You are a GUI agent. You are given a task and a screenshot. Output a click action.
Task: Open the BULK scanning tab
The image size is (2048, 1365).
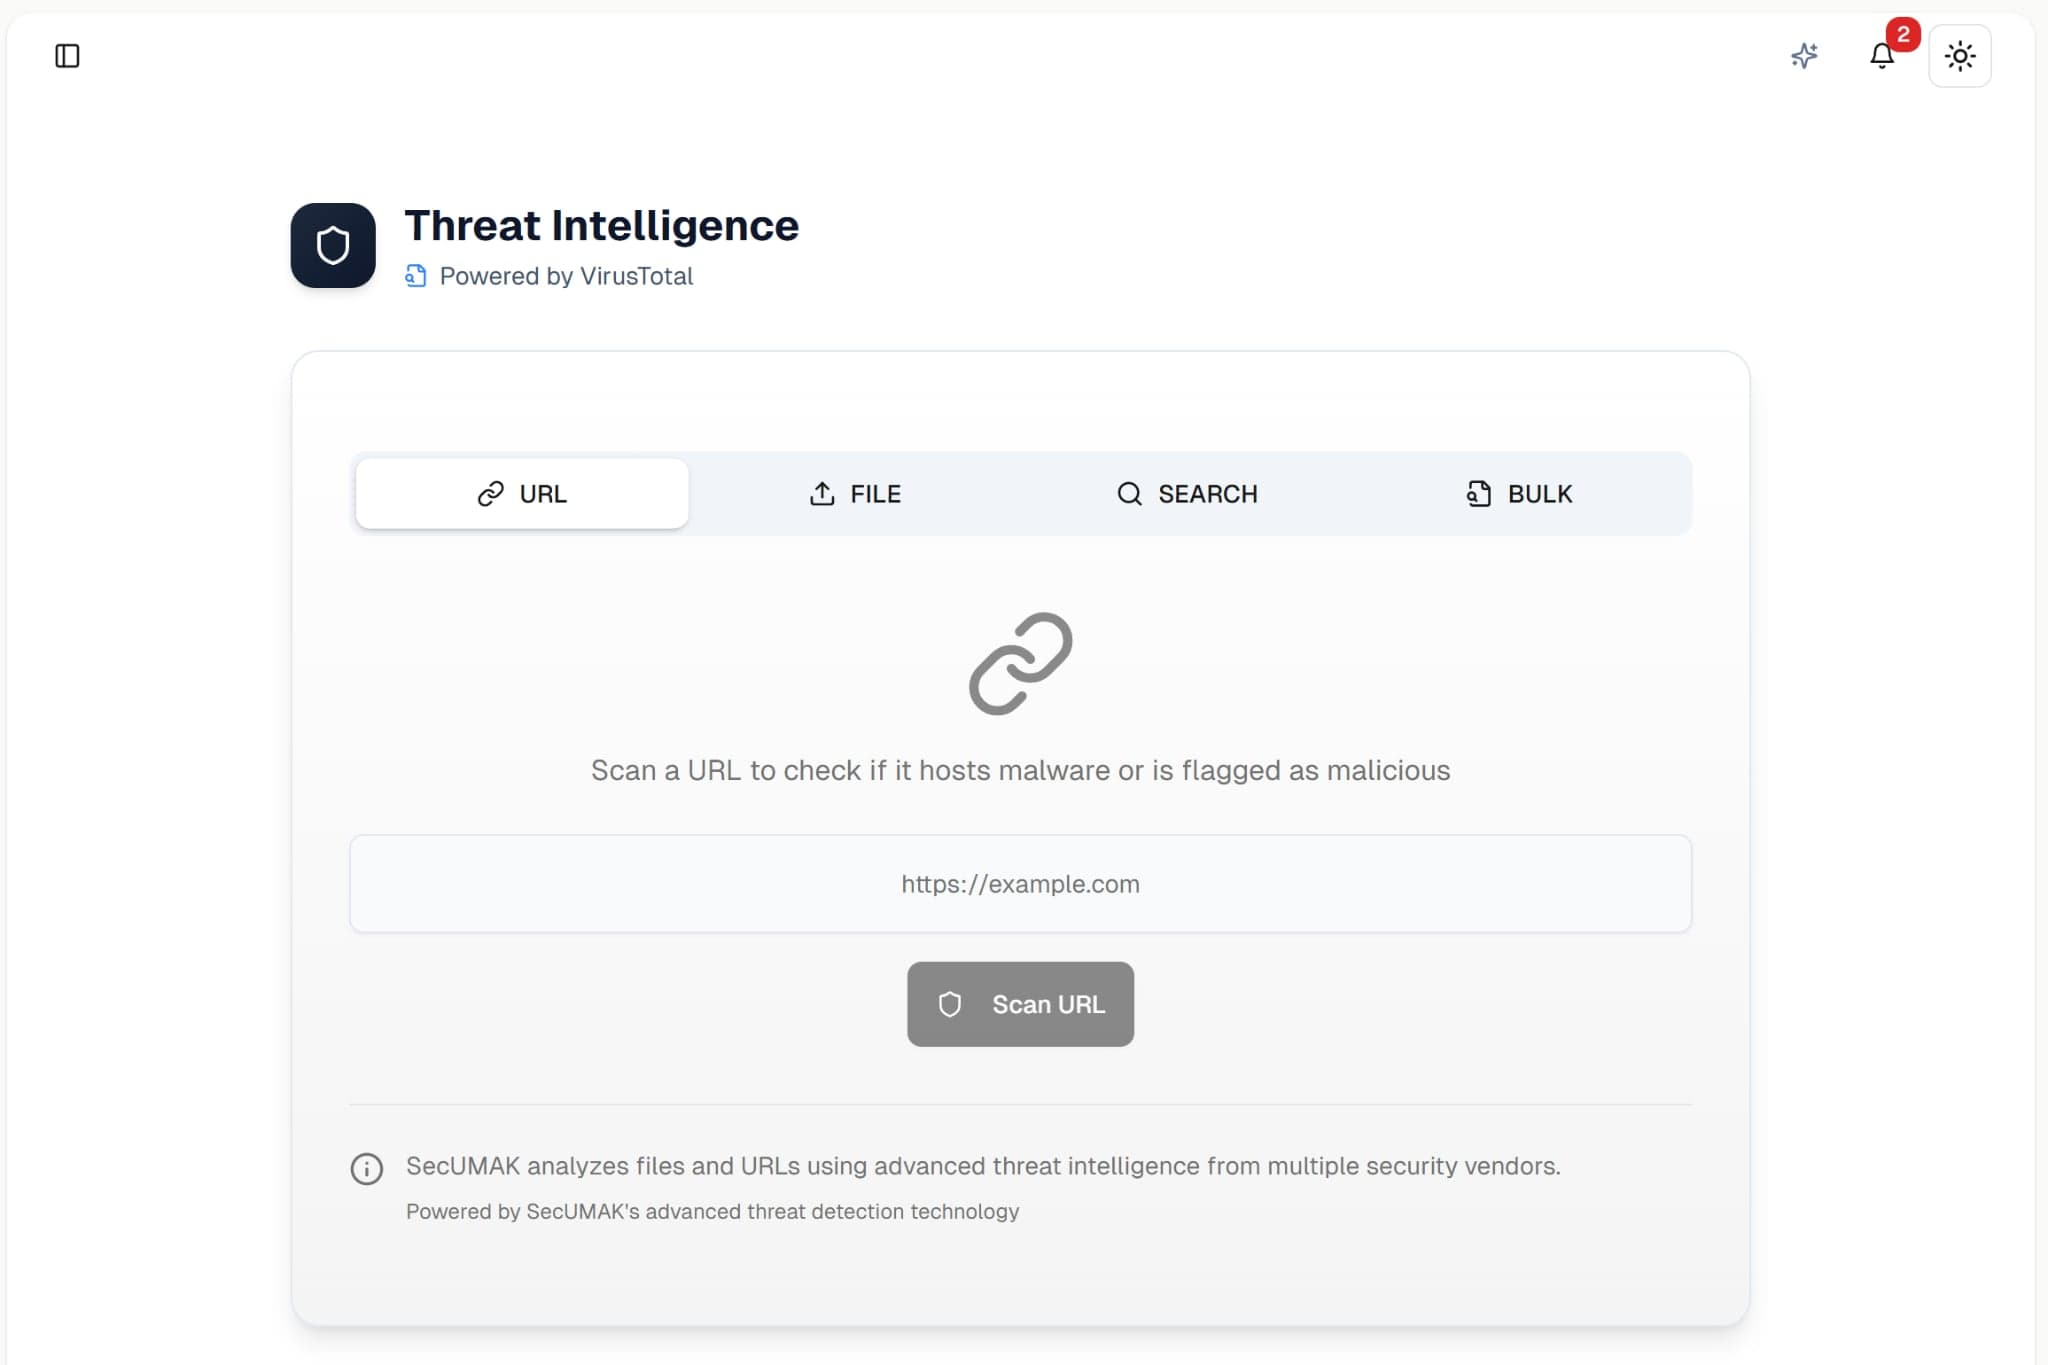coord(1519,493)
